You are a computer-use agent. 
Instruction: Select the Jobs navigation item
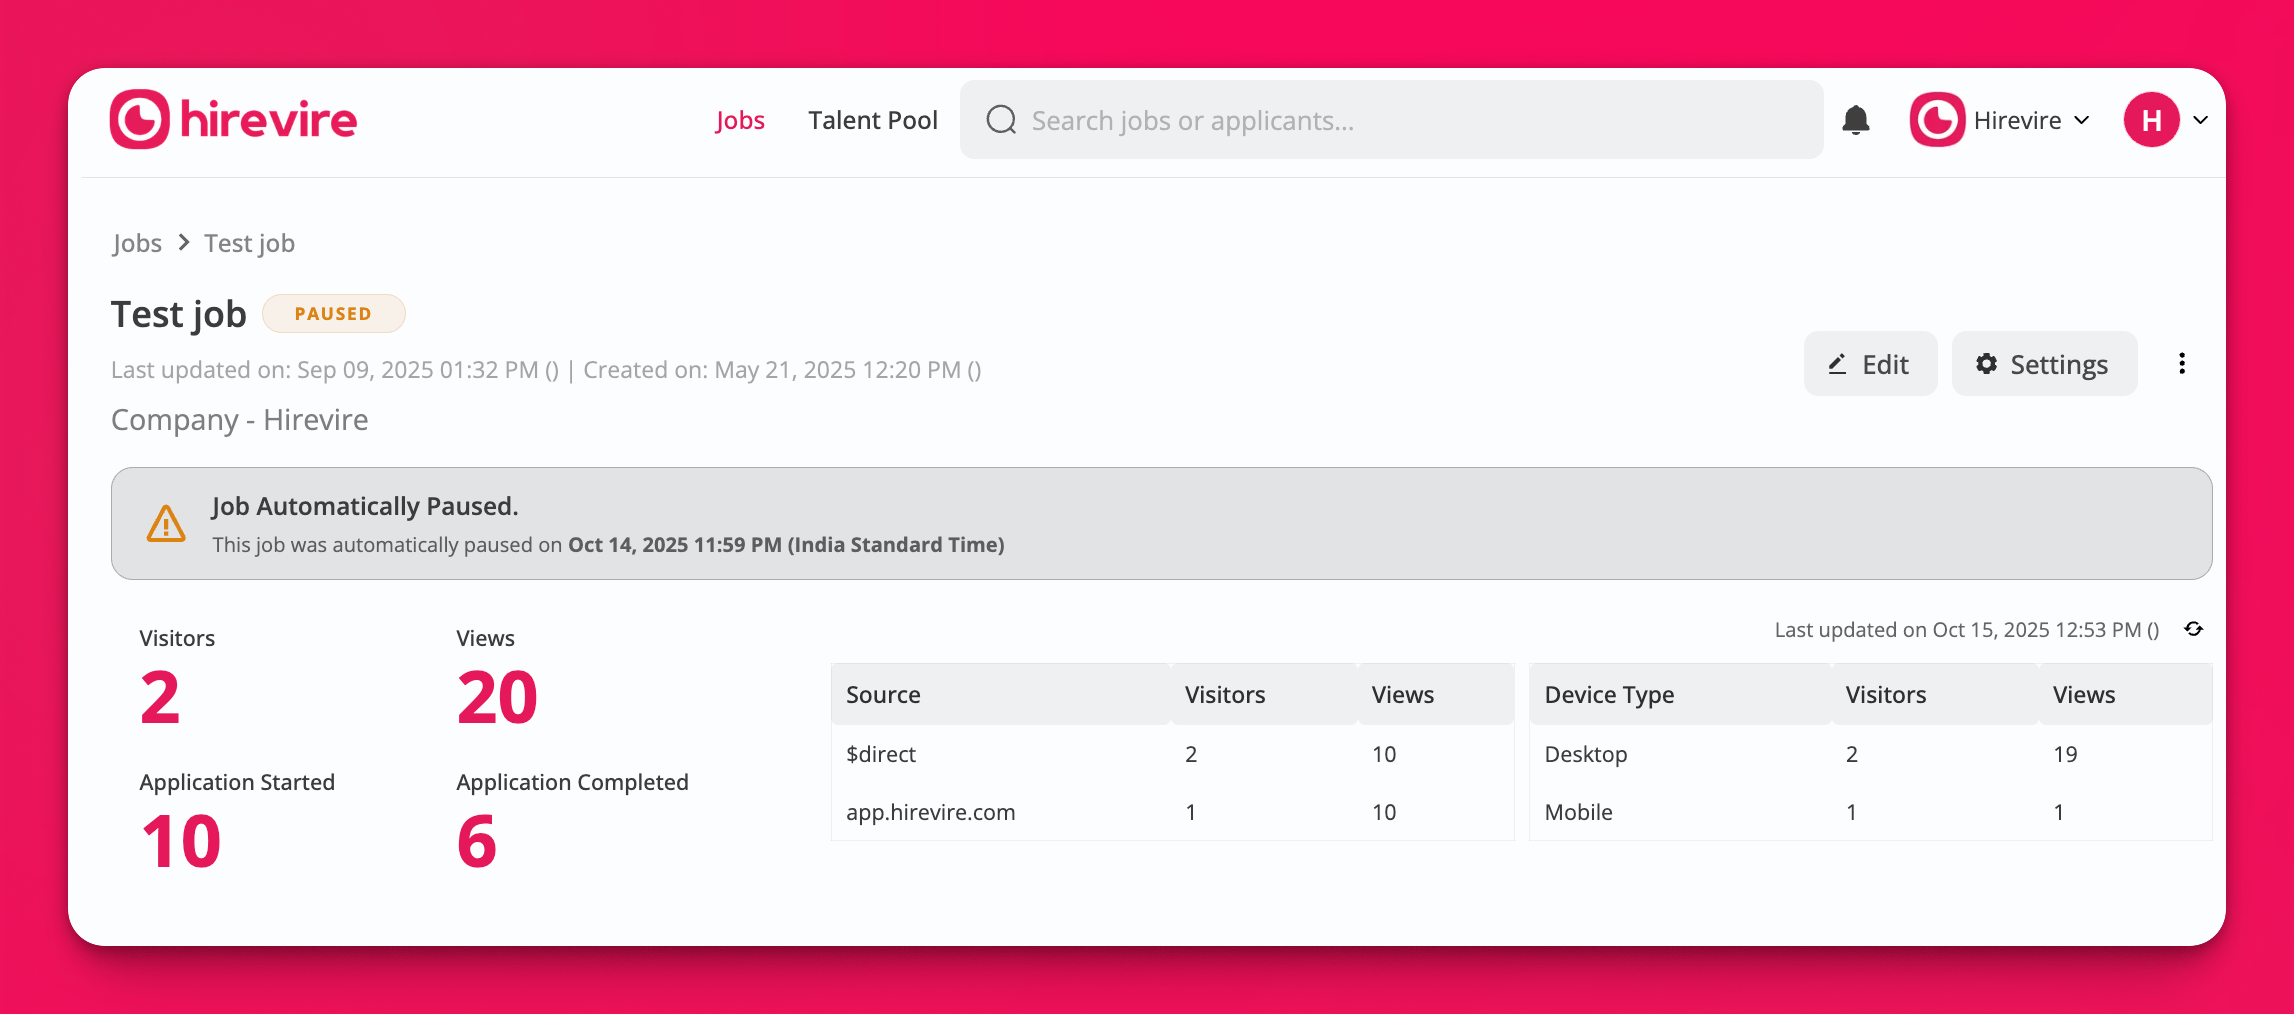point(740,120)
